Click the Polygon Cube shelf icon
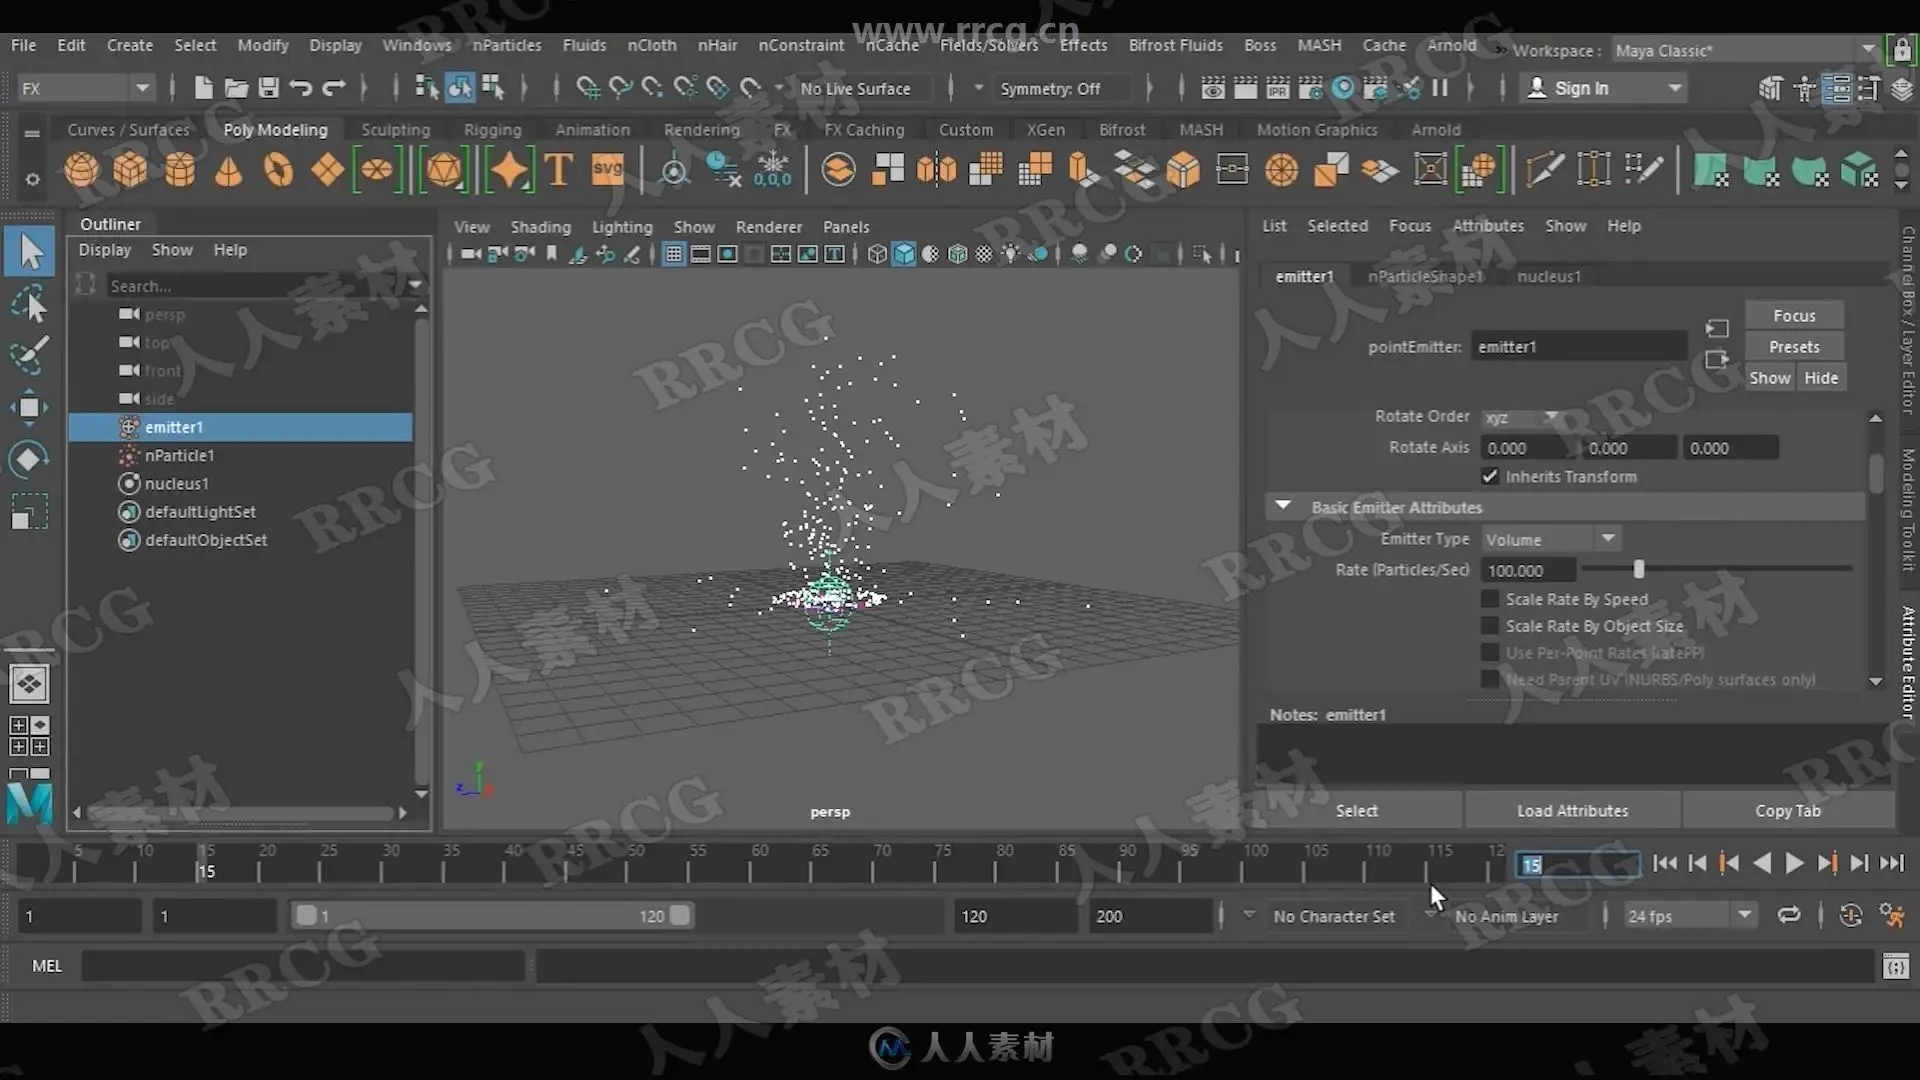The height and width of the screenshot is (1080, 1920). [130, 170]
